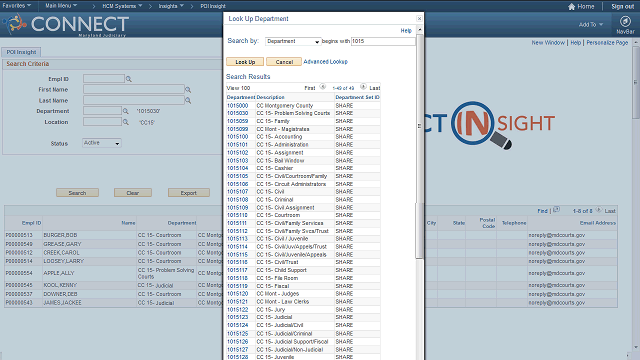Open the Location lookup magnifier
The width and height of the screenshot is (640, 360).
tap(126, 122)
